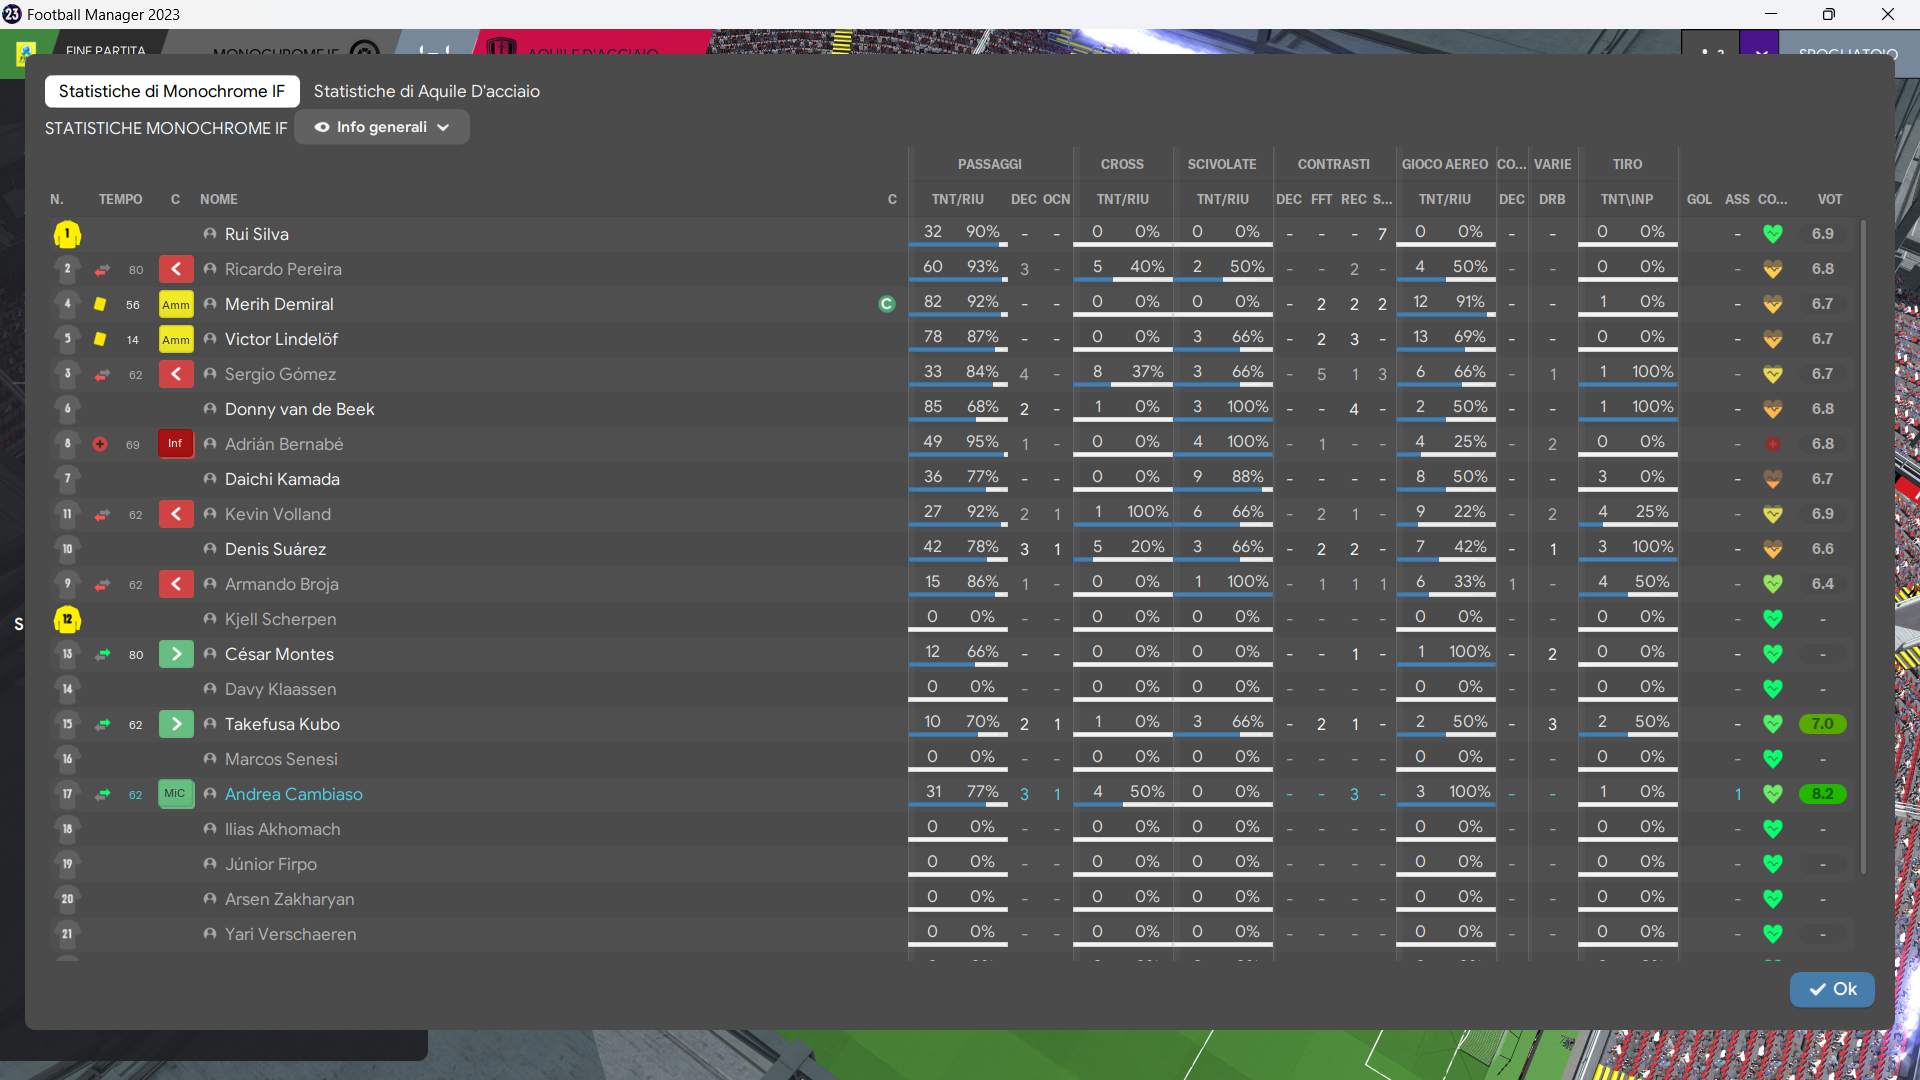
Task: Click Rui Silva's yellow goalkeeper shirt icon
Action: 67,235
